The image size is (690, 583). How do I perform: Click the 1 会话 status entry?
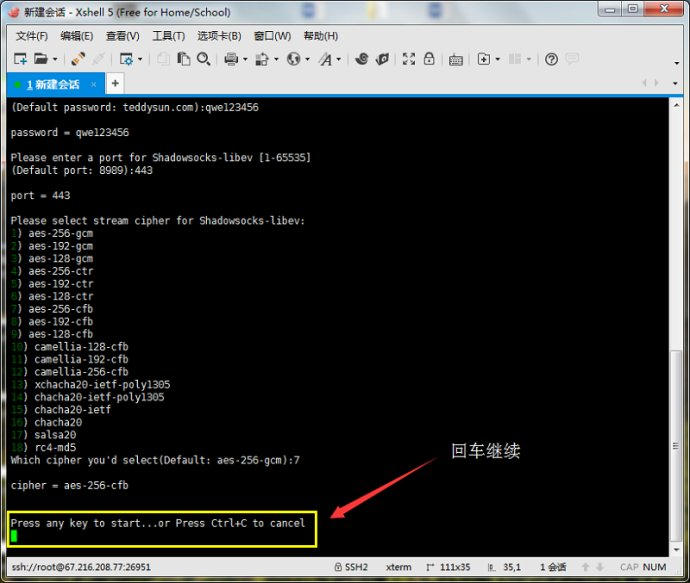pos(553,567)
